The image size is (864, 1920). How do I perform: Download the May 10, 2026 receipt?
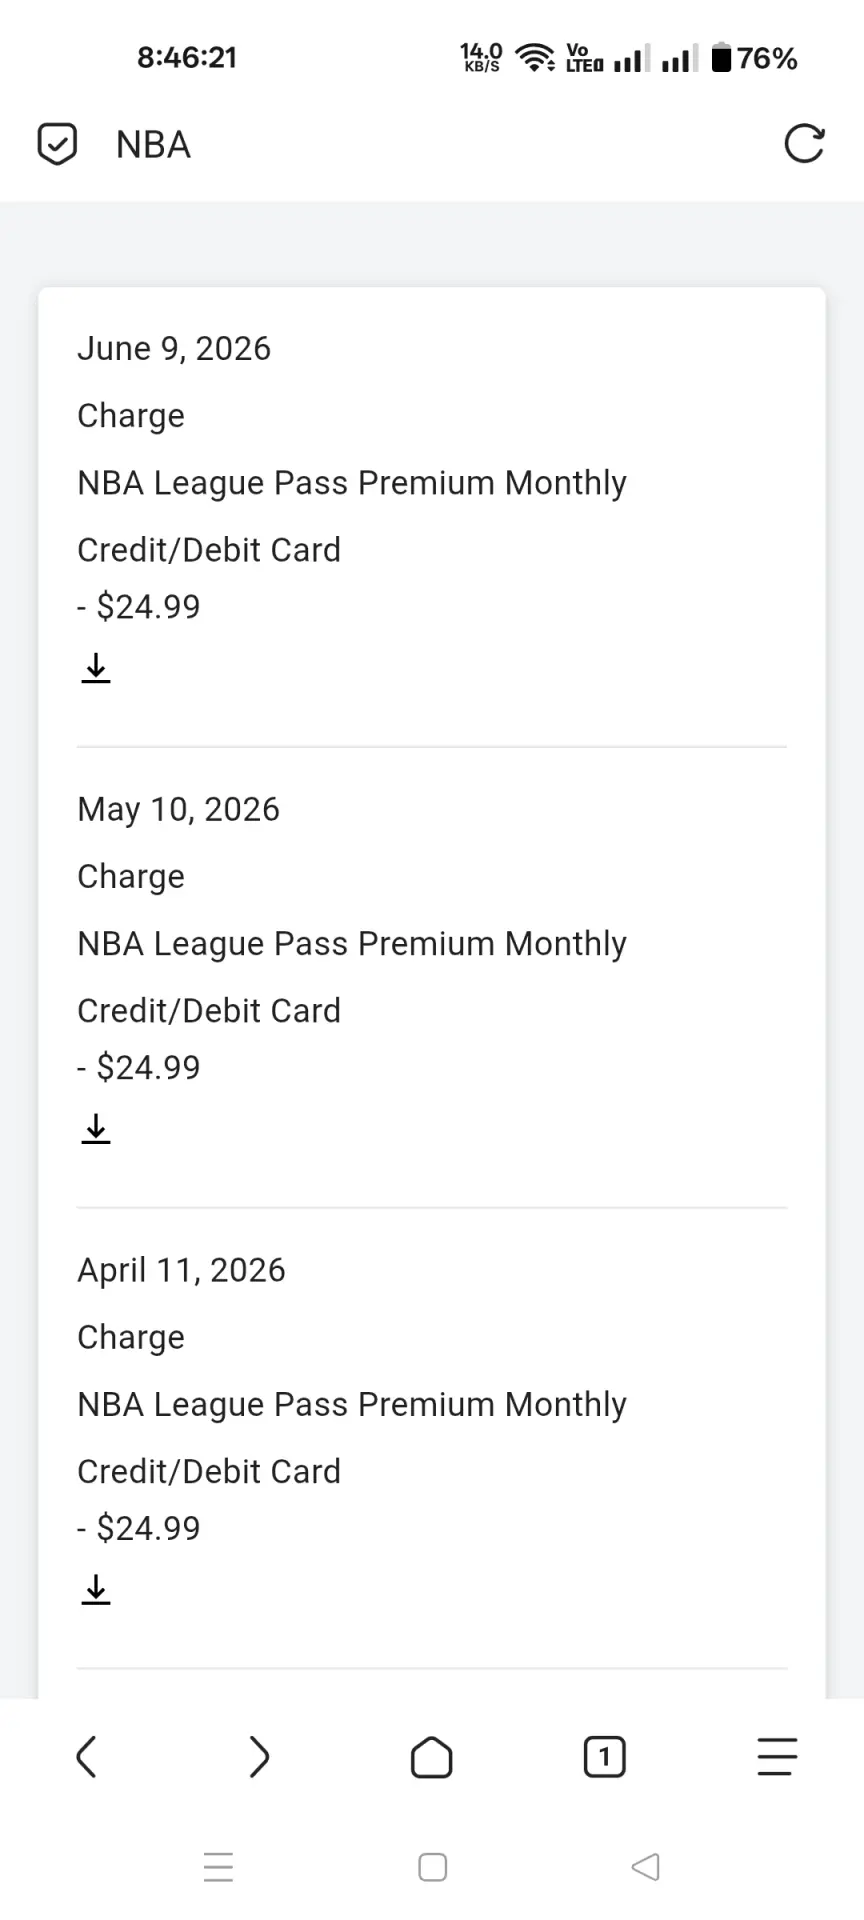(96, 1128)
